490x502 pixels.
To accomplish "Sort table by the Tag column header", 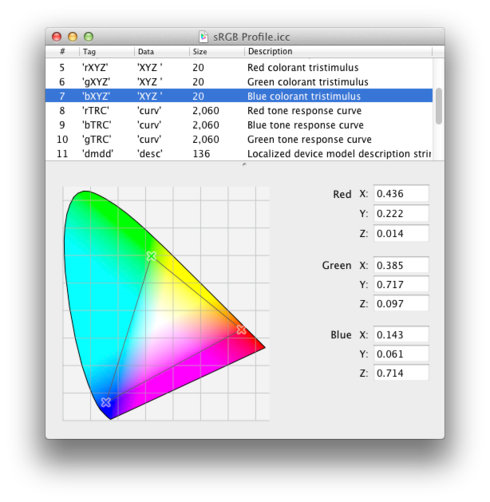I will [107, 51].
